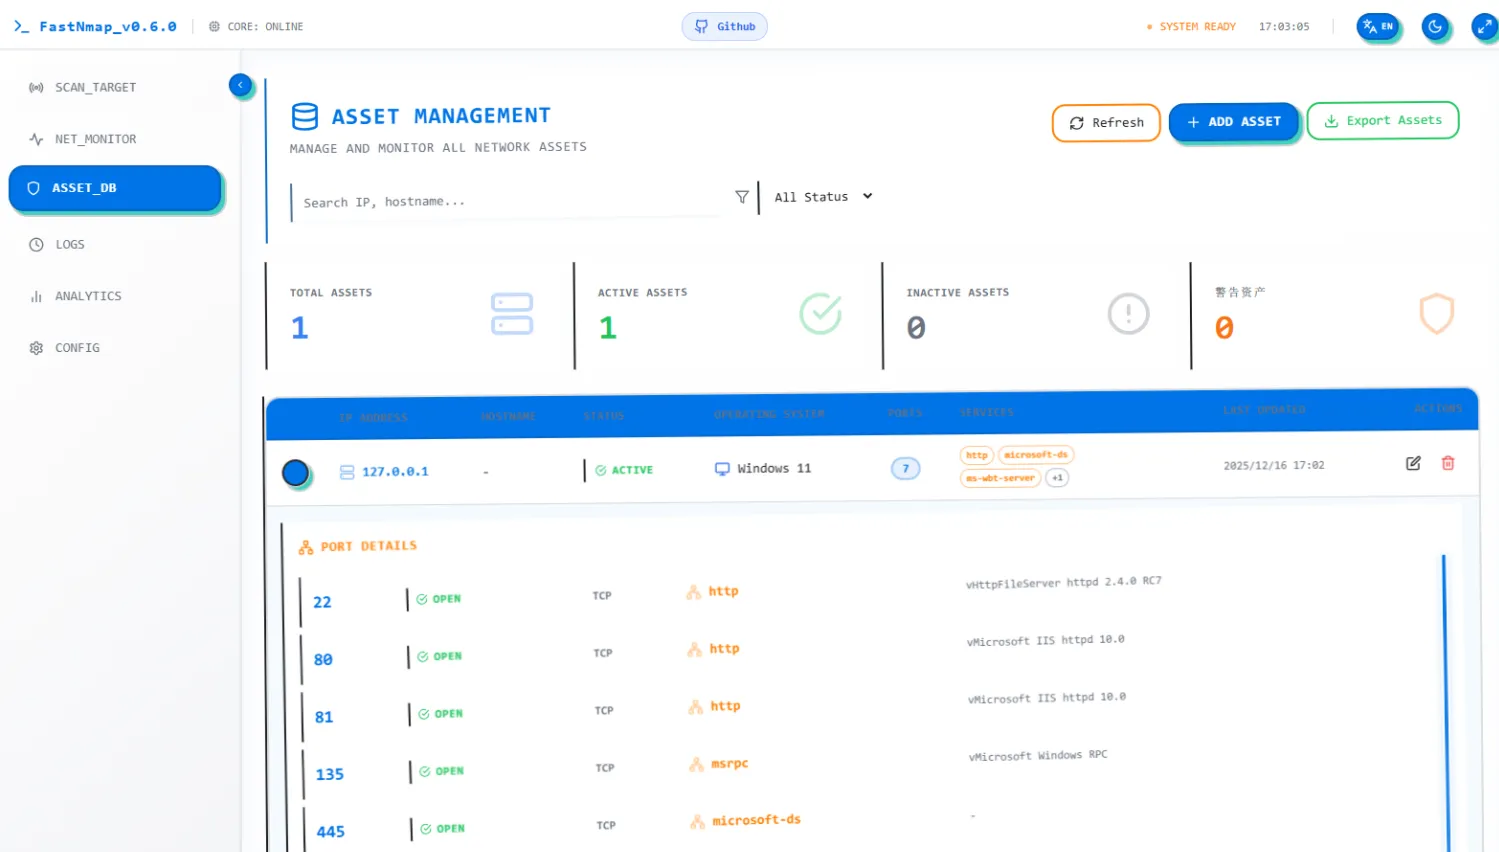Screen dimensions: 1499x852
Task: Click Export Assets button
Action: coord(1382,121)
